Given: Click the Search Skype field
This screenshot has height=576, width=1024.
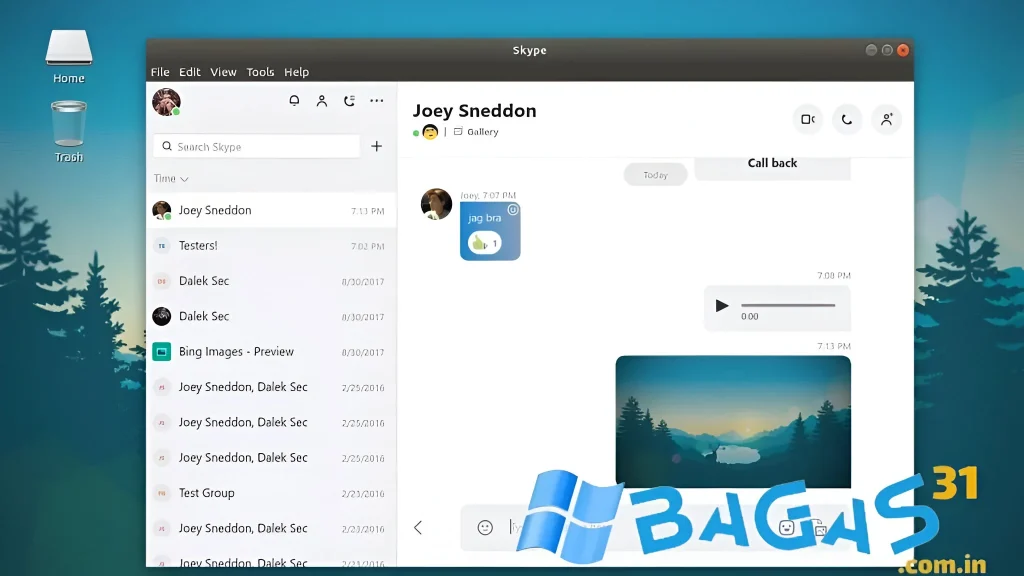Looking at the screenshot, I should click(257, 146).
